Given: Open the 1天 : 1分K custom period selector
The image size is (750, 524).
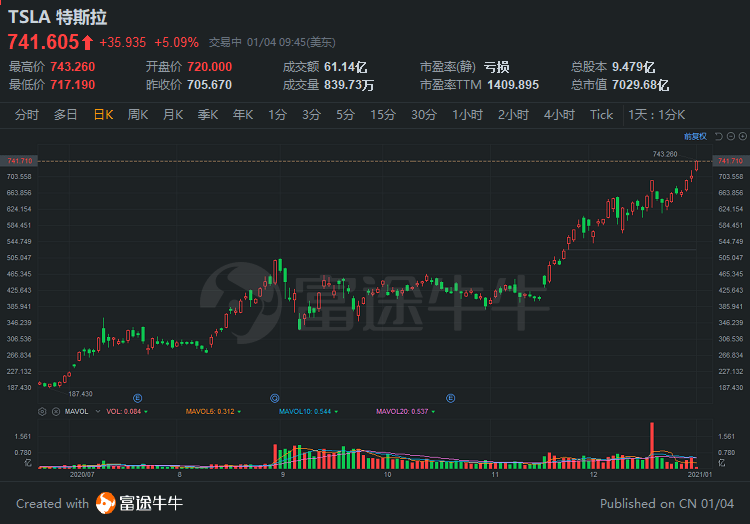Looking at the screenshot, I should pyautogui.click(x=657, y=115).
